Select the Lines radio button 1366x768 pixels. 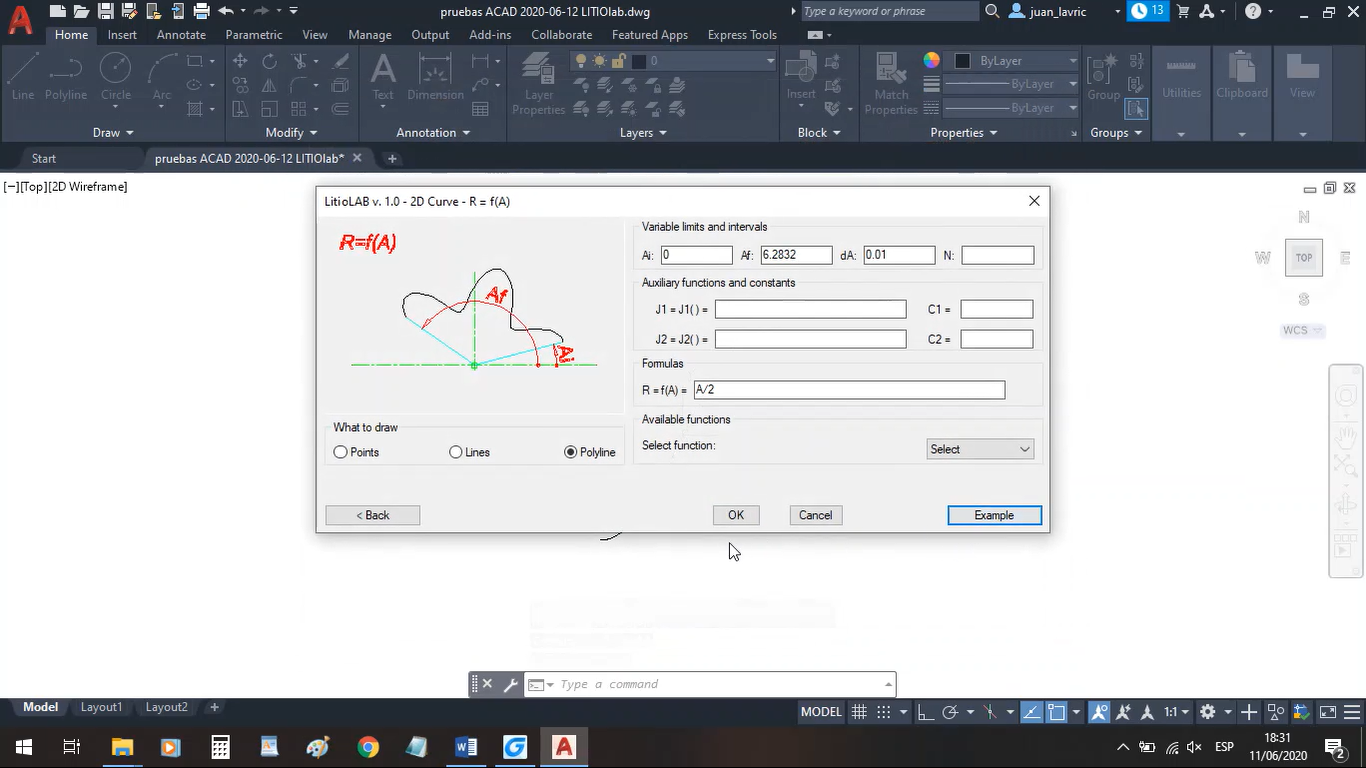click(456, 452)
